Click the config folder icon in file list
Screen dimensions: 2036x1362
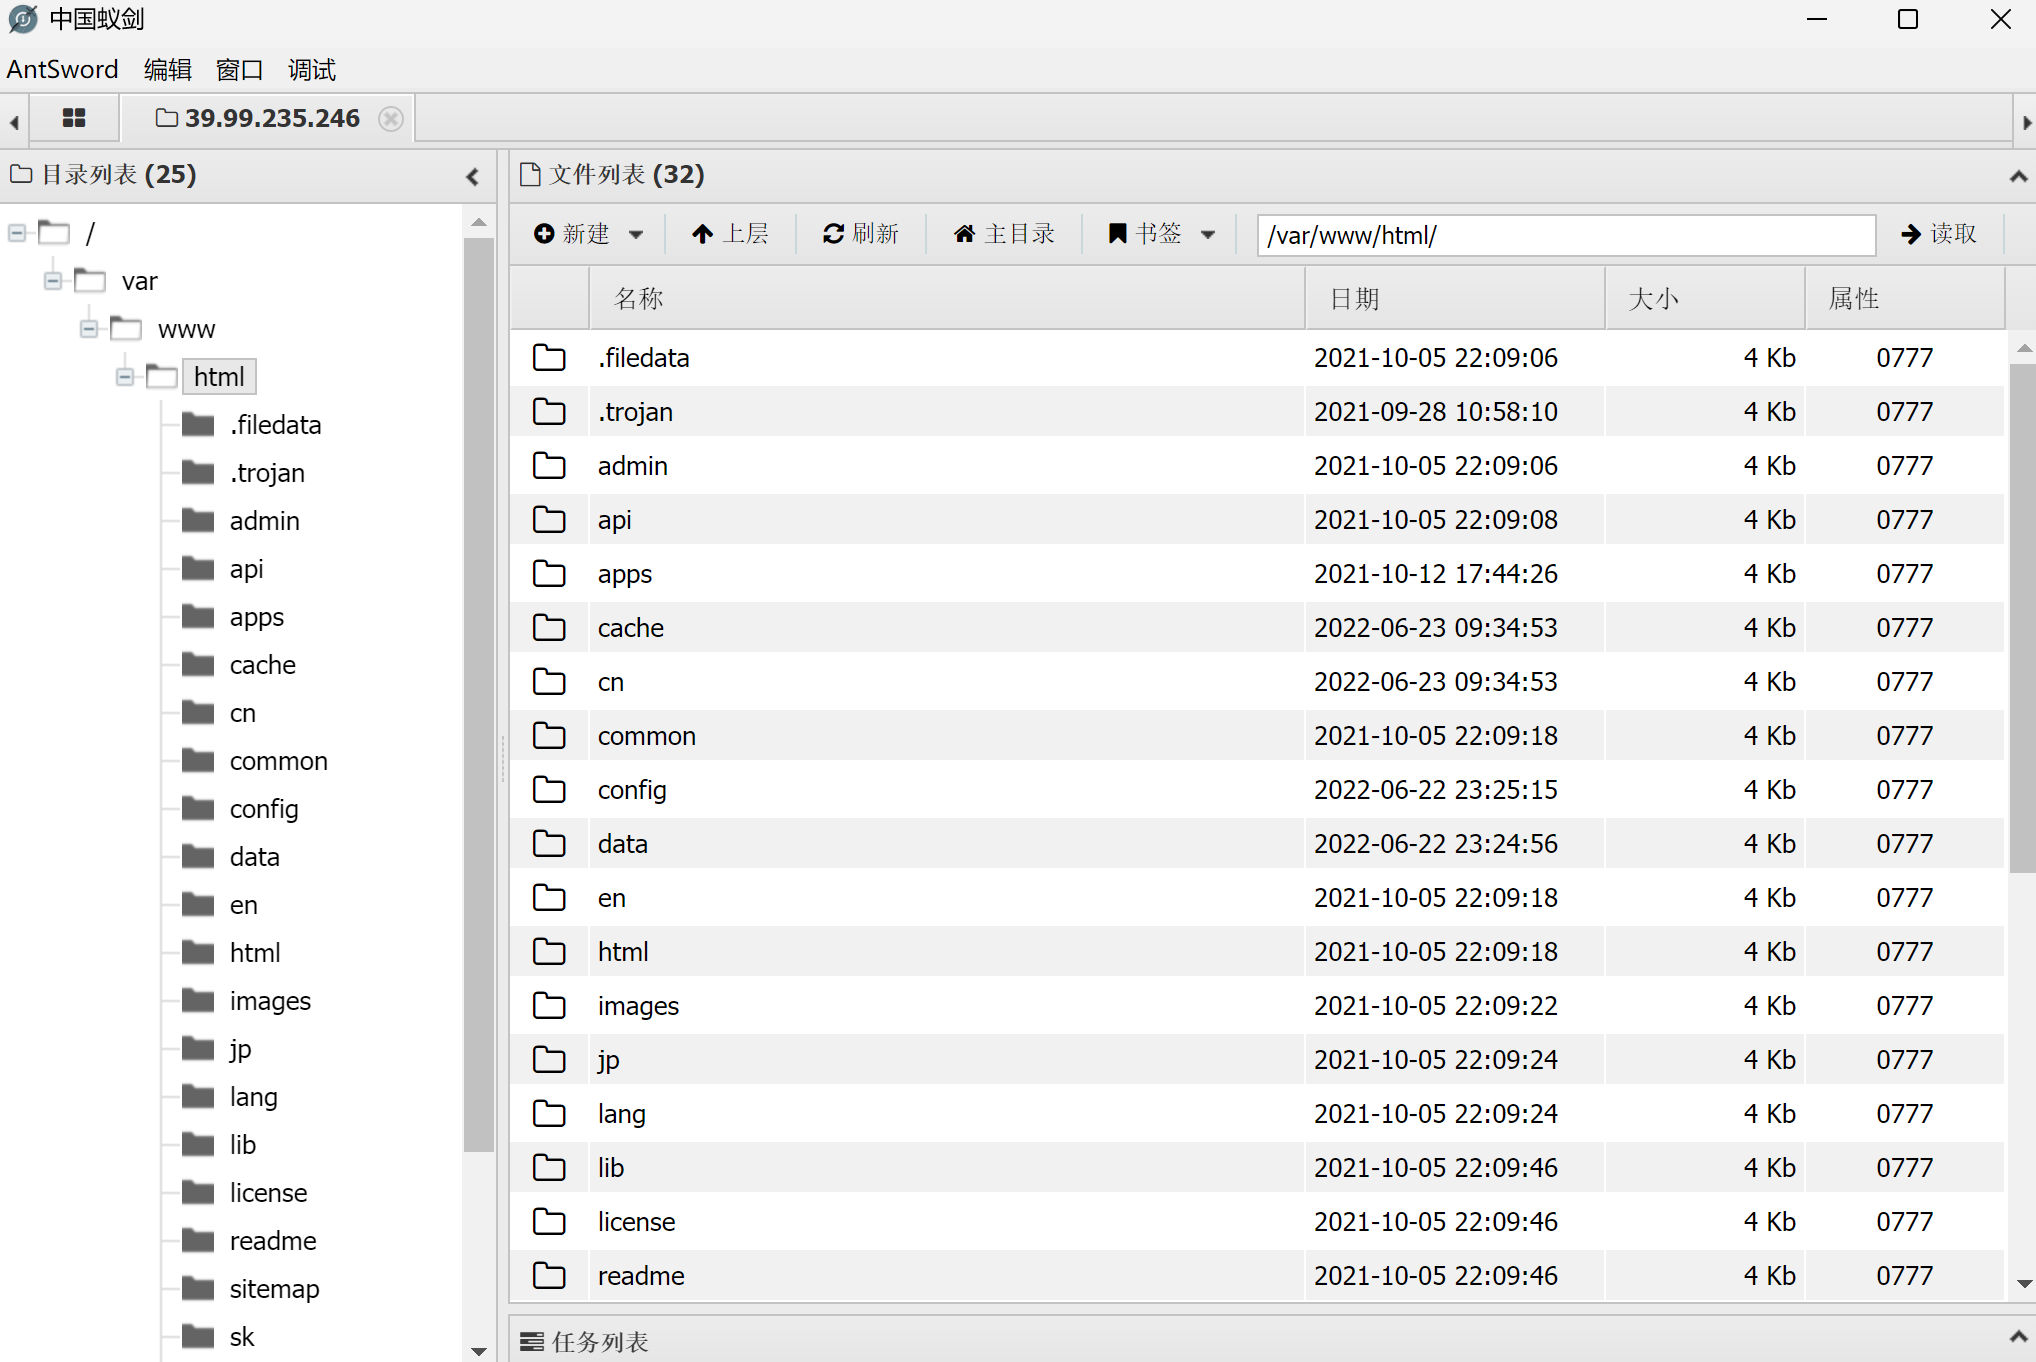click(549, 789)
